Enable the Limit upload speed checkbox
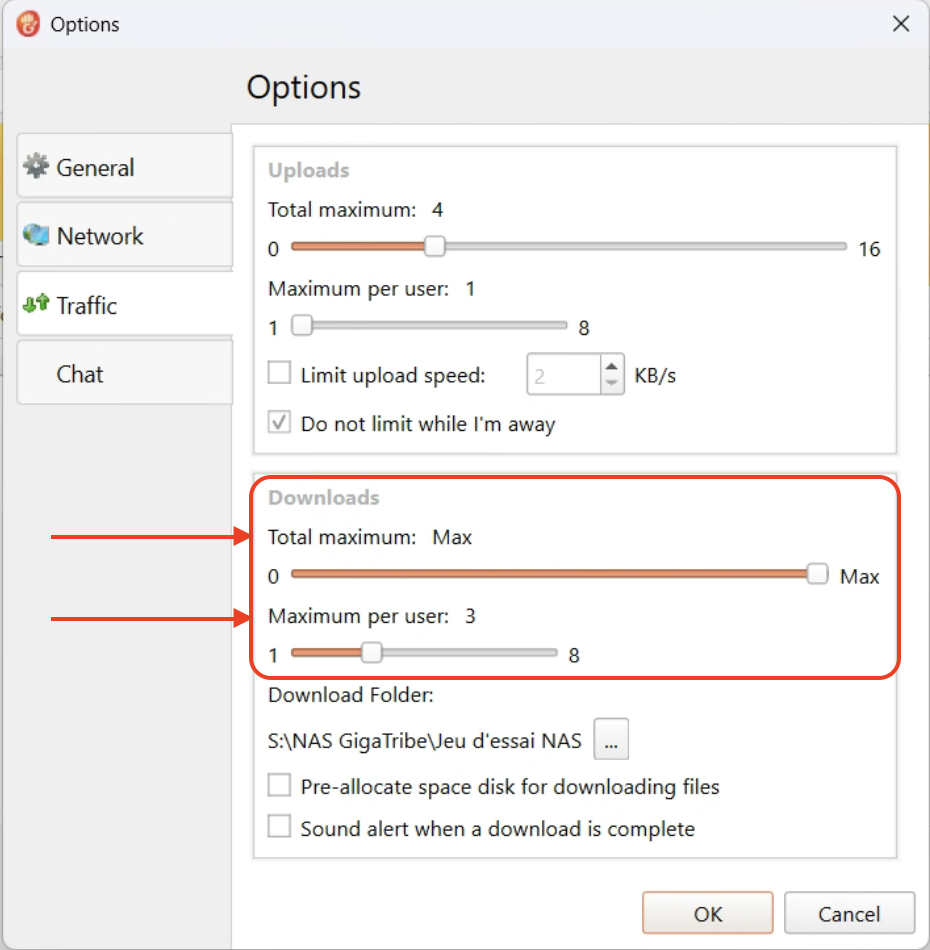The width and height of the screenshot is (930, 950). (280, 375)
